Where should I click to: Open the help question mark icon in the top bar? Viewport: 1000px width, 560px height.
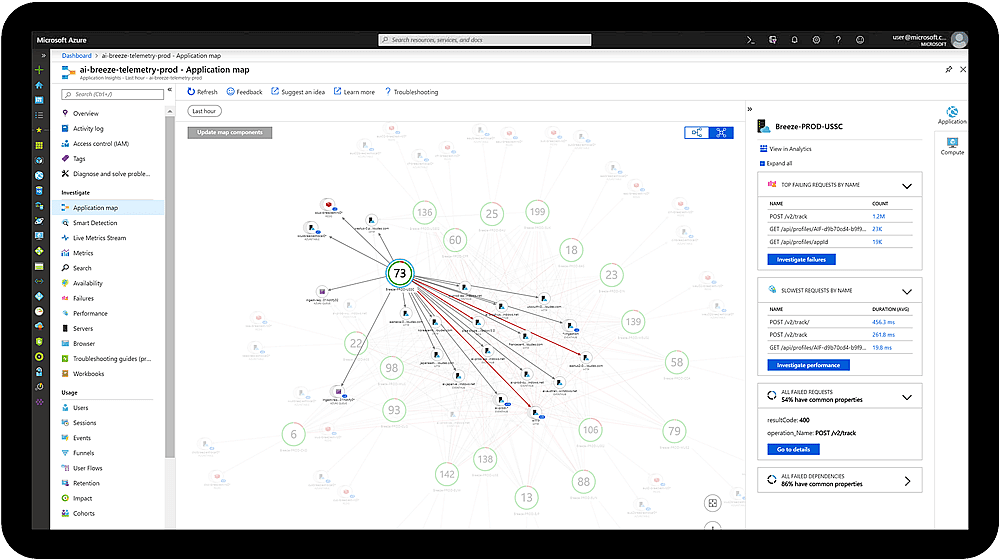pos(838,40)
